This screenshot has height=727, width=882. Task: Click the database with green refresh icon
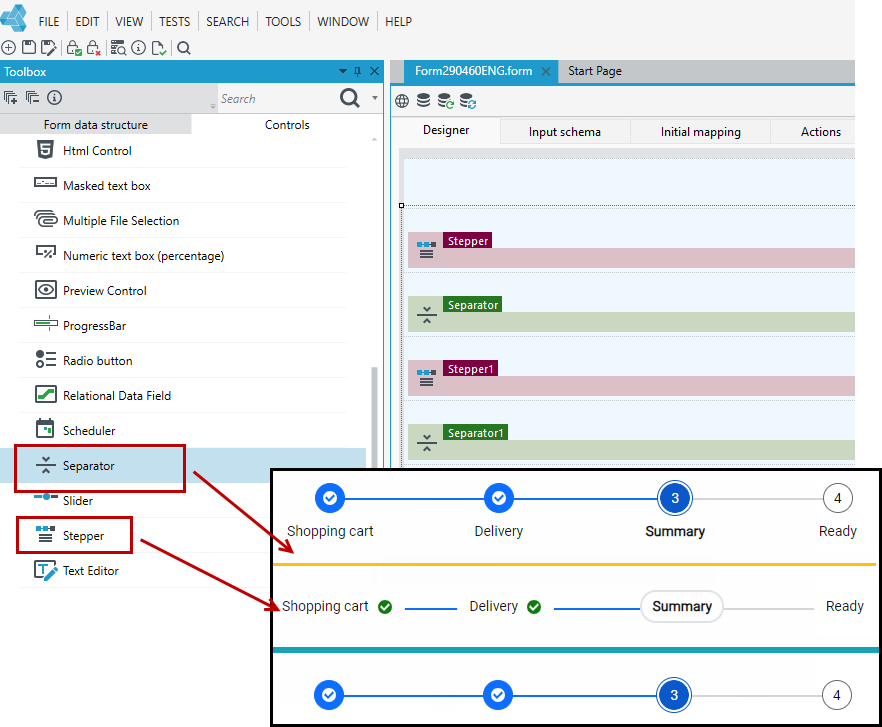446,101
